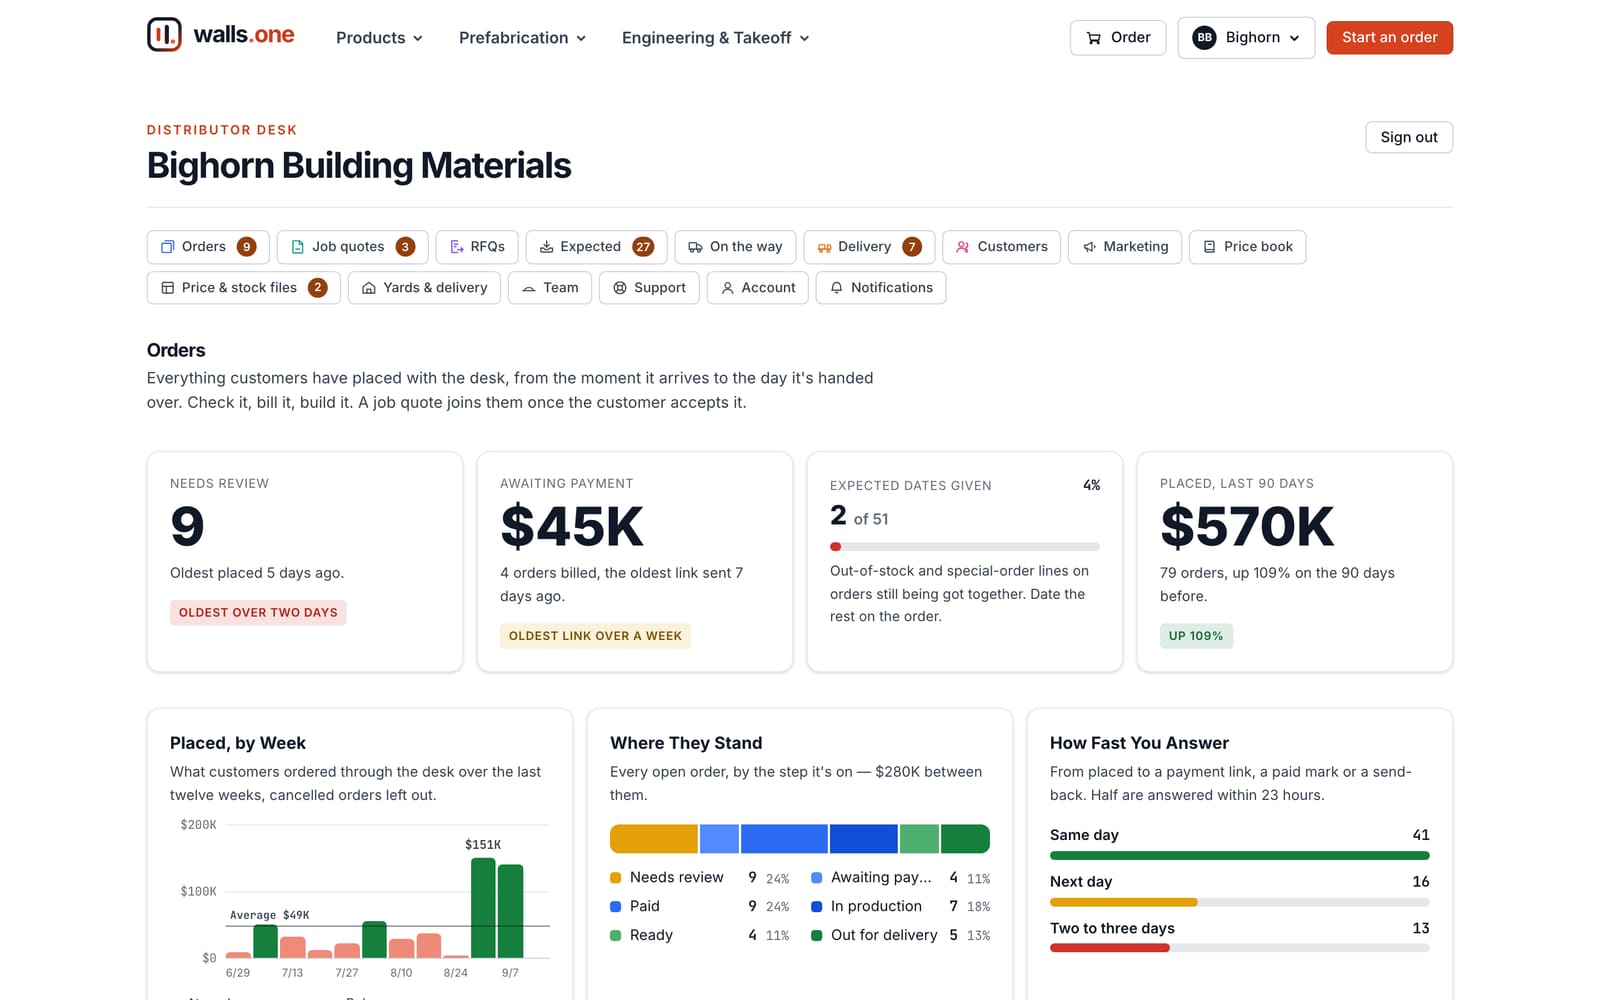
Task: Click the Order button in header
Action: tap(1118, 38)
